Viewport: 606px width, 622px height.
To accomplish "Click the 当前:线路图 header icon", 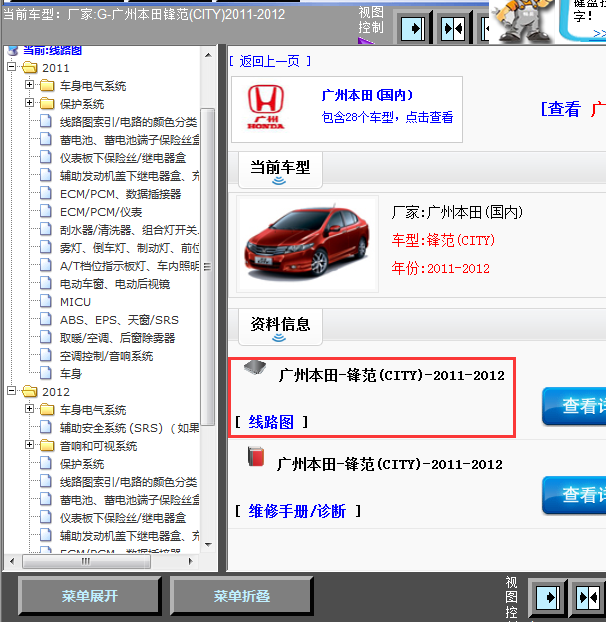I will 13,51.
